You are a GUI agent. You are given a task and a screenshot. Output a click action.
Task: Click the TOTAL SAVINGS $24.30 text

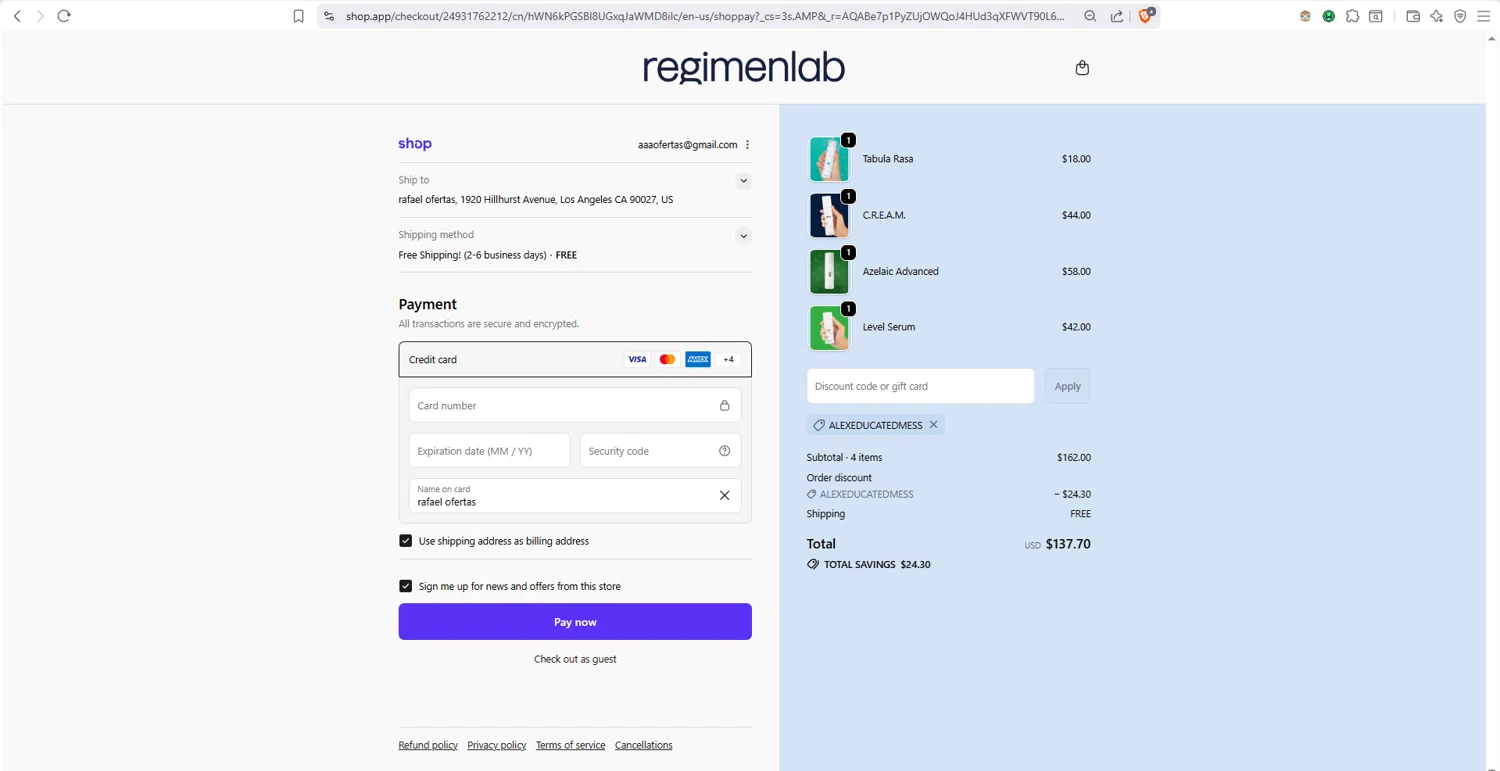tap(877, 565)
